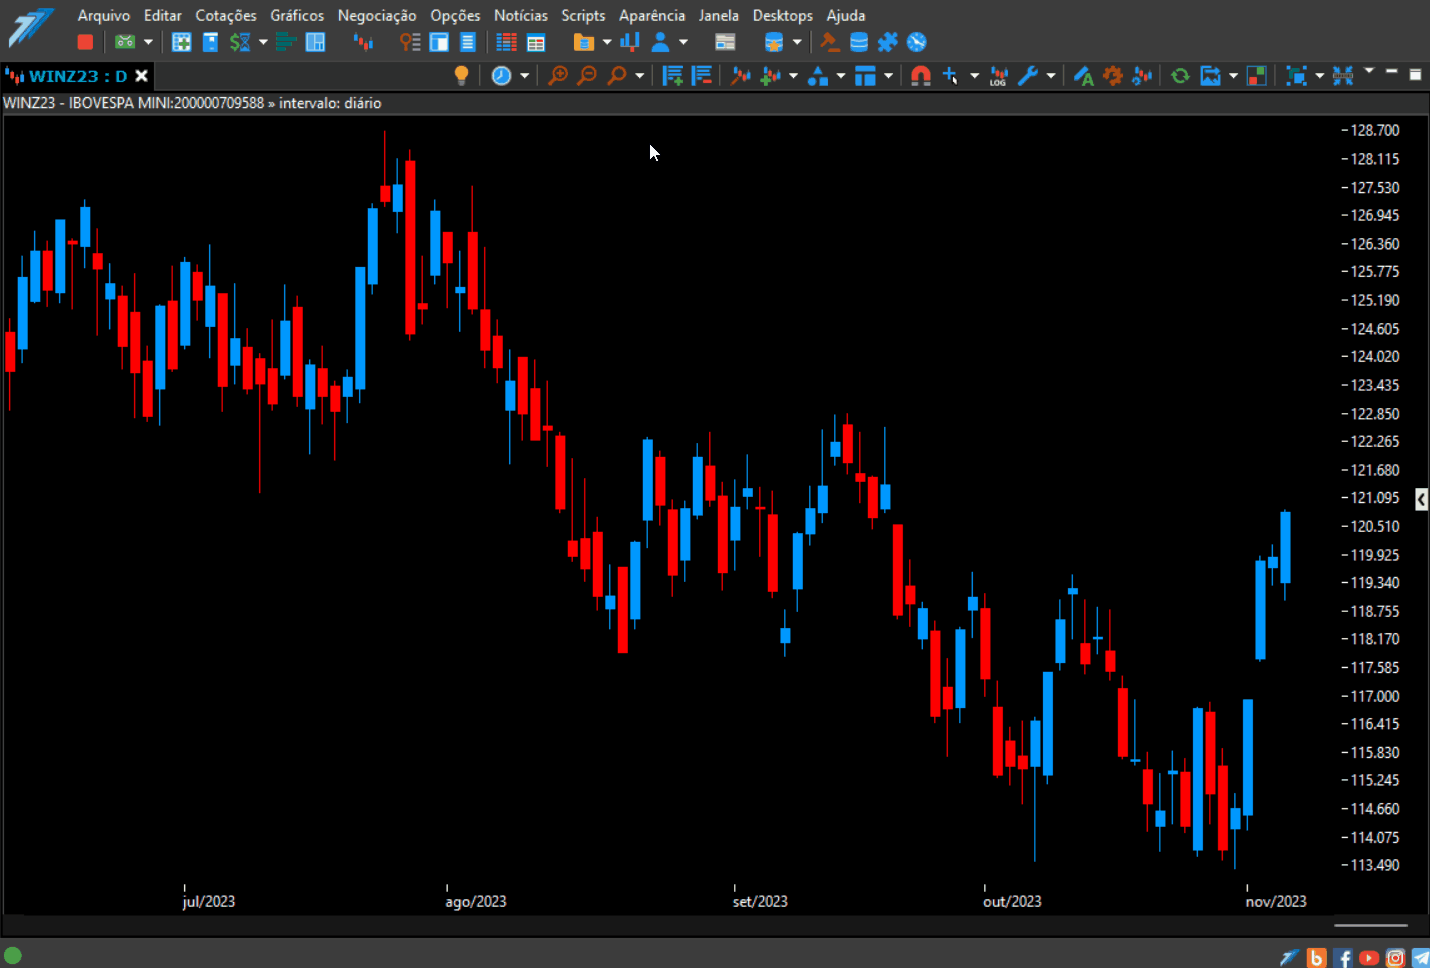Zoom out with the minus magnifier
This screenshot has width=1430, height=968.
click(x=587, y=76)
